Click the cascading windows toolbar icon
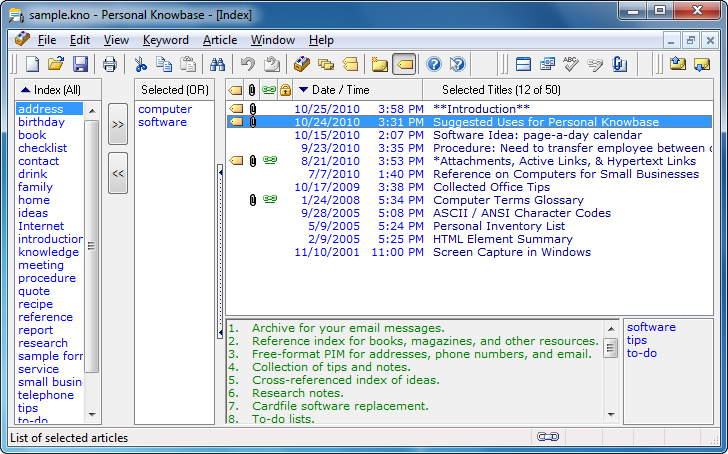This screenshot has height=454, width=728. pos(547,64)
